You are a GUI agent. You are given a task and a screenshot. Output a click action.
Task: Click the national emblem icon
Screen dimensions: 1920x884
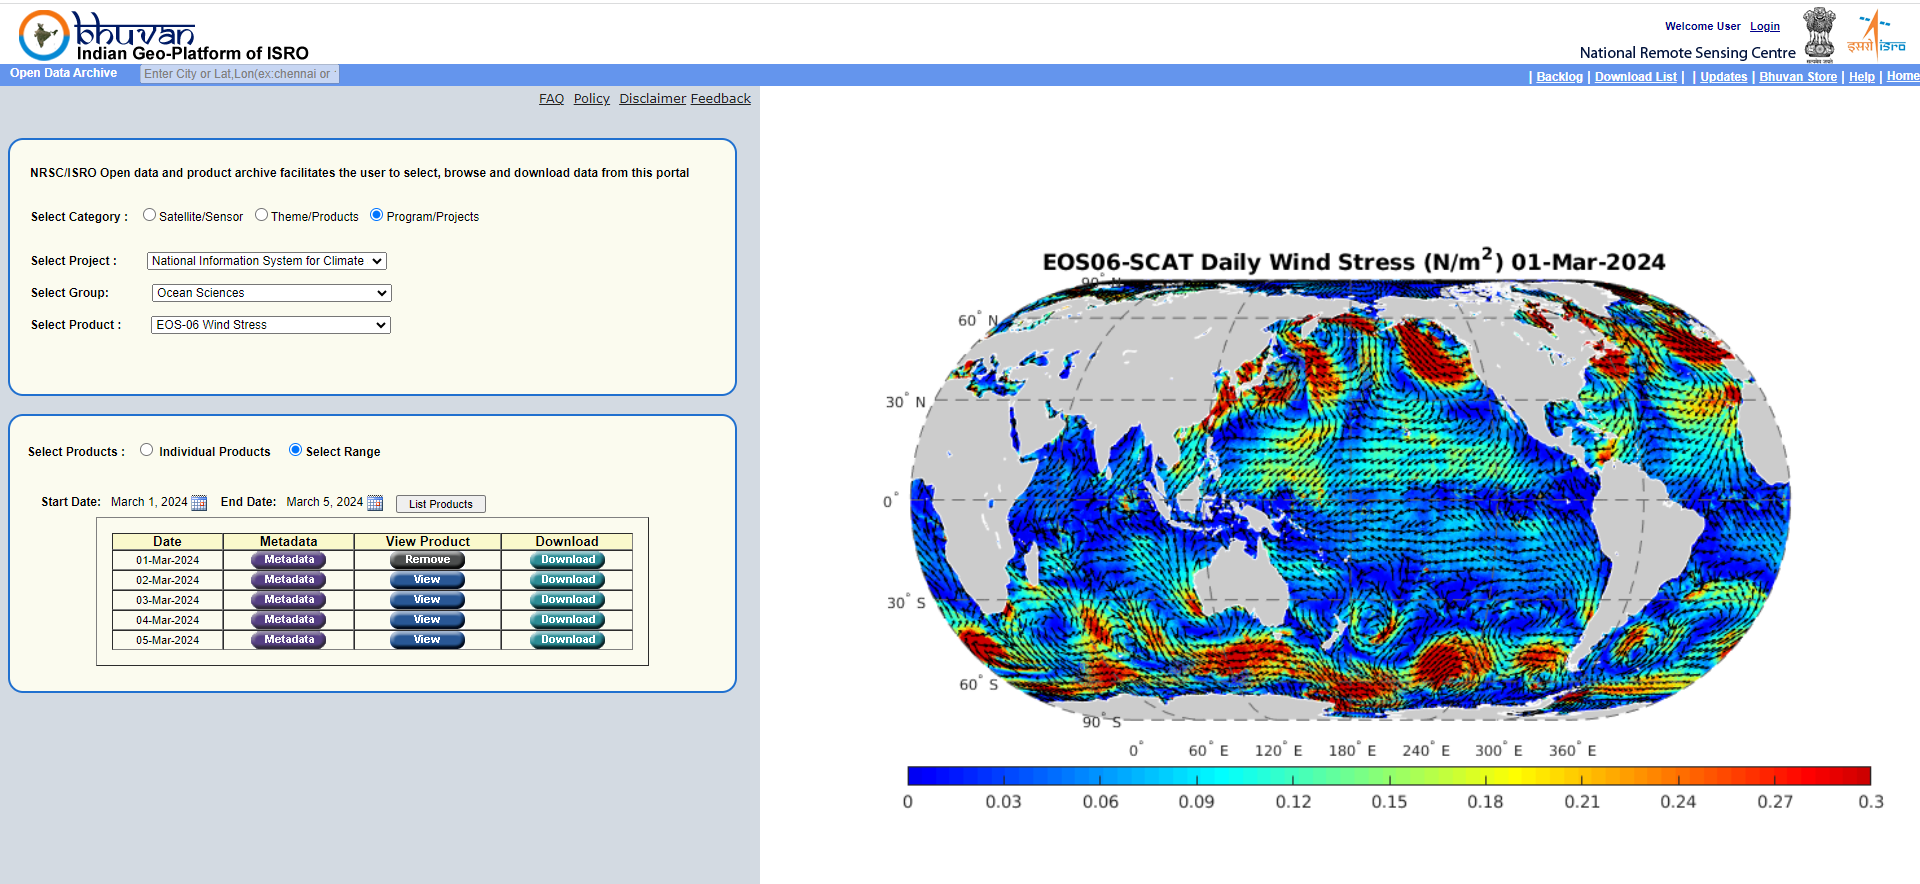[x=1819, y=35]
